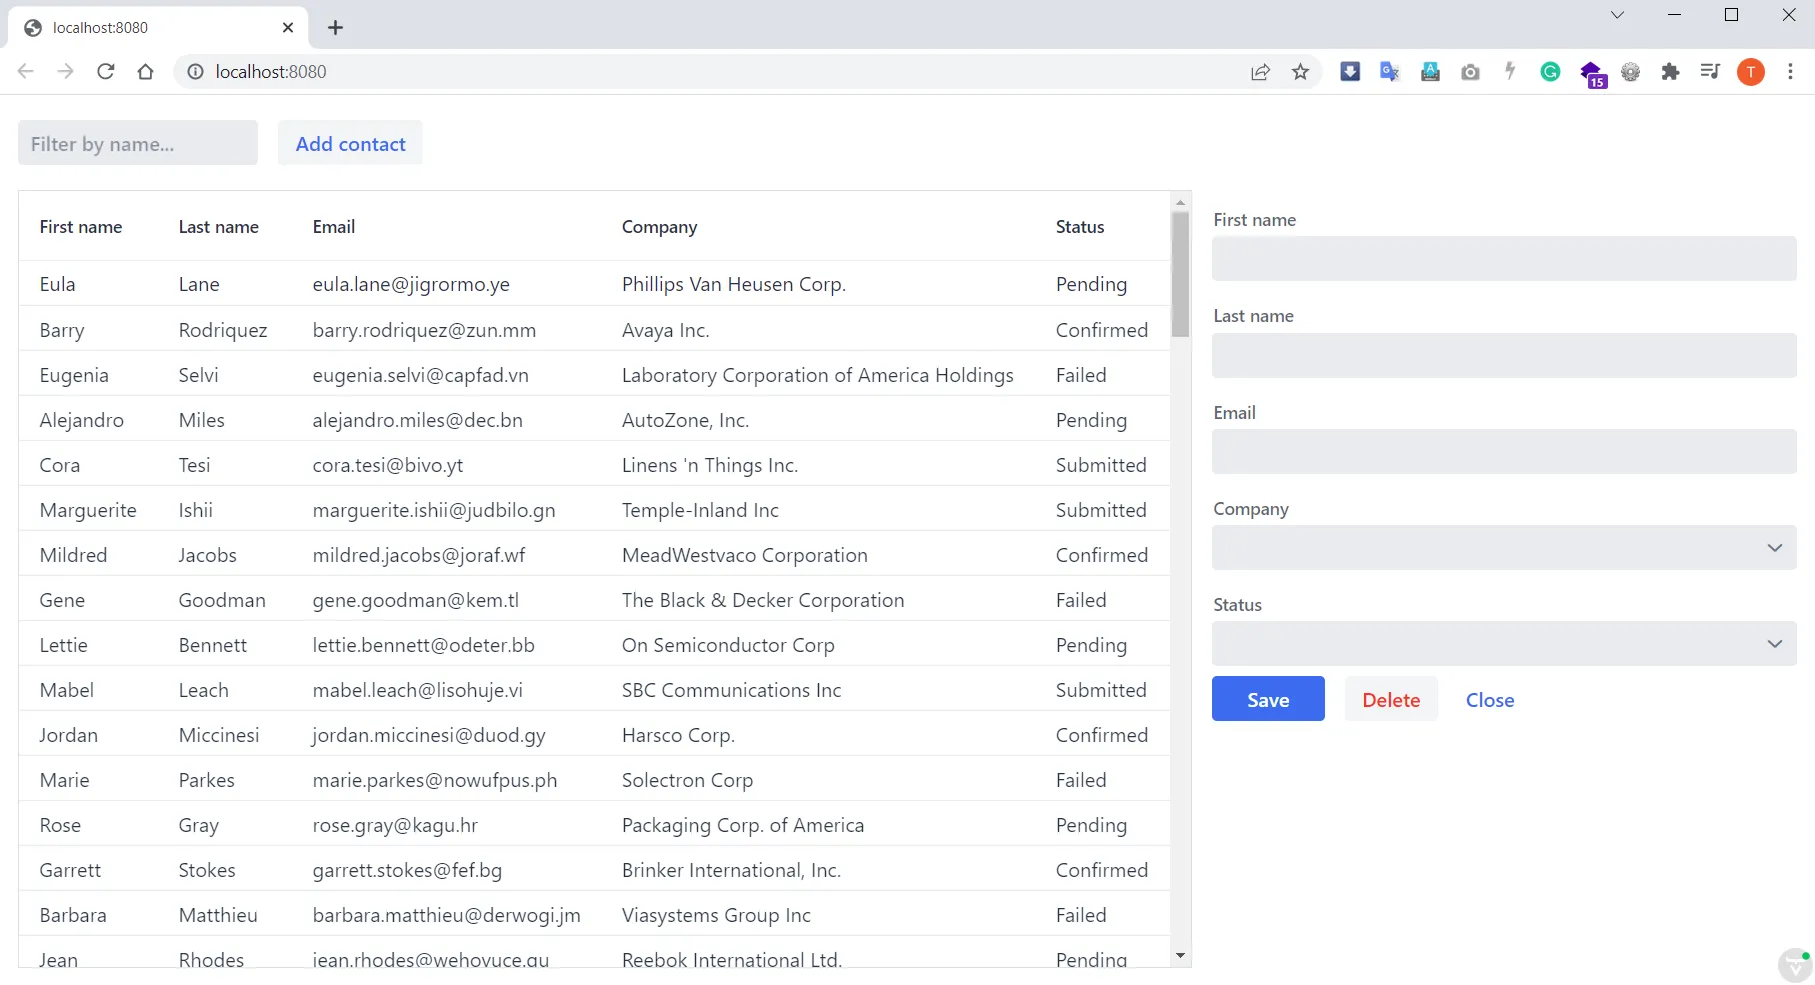The image size is (1815, 985).
Task: Open a new browser tab
Action: coord(335,27)
